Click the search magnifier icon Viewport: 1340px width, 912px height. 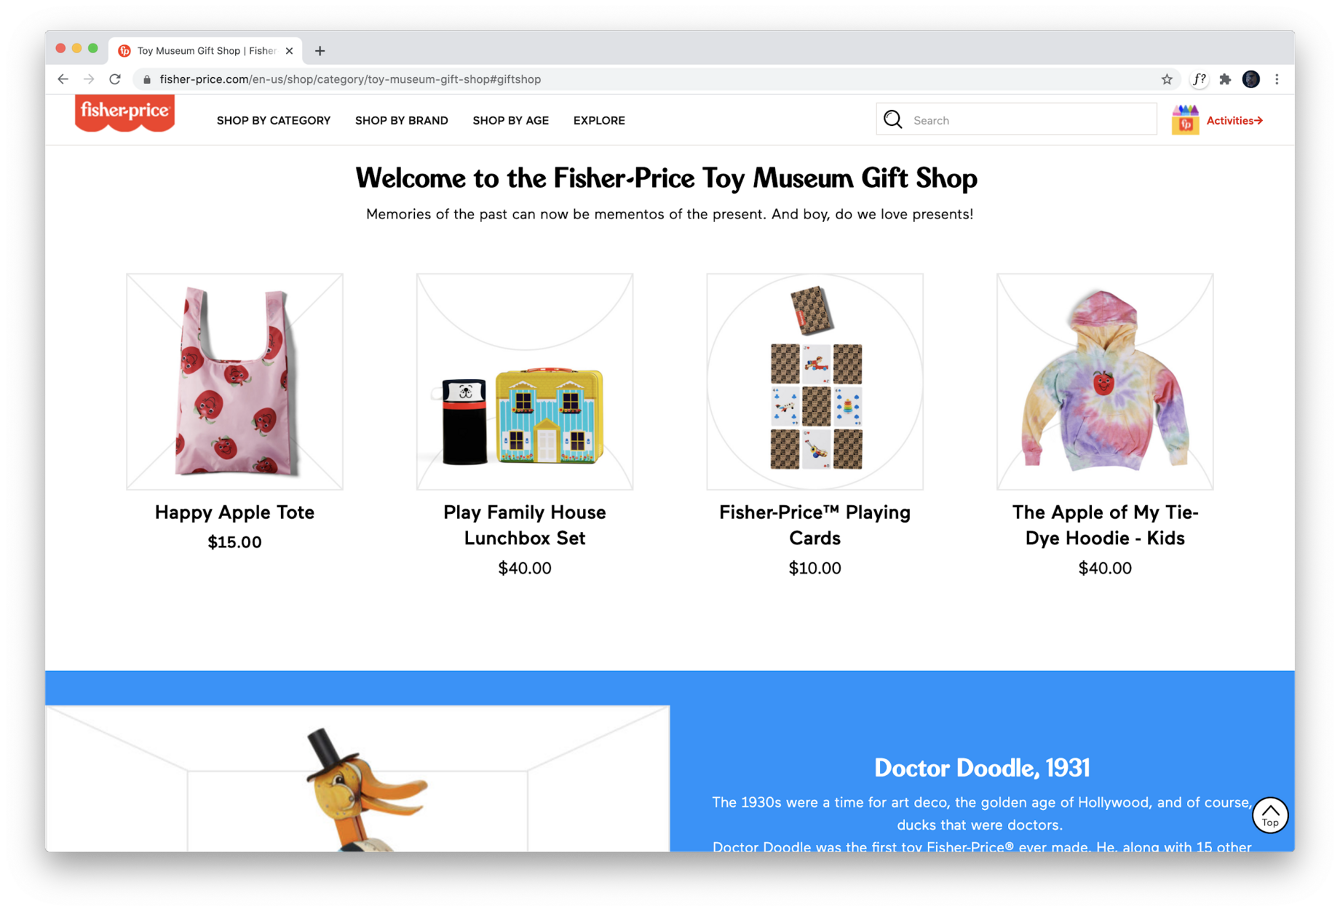(893, 120)
